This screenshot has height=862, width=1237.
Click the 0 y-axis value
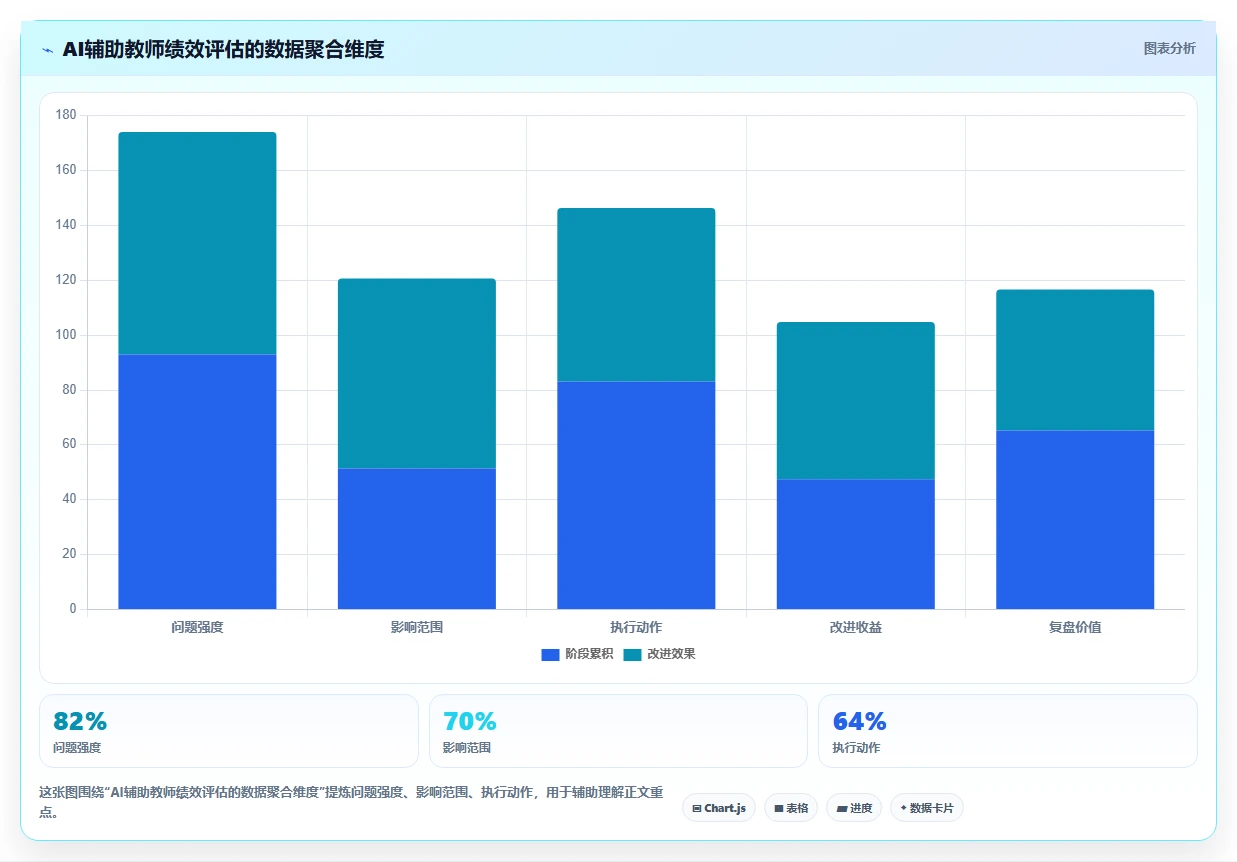[72, 609]
